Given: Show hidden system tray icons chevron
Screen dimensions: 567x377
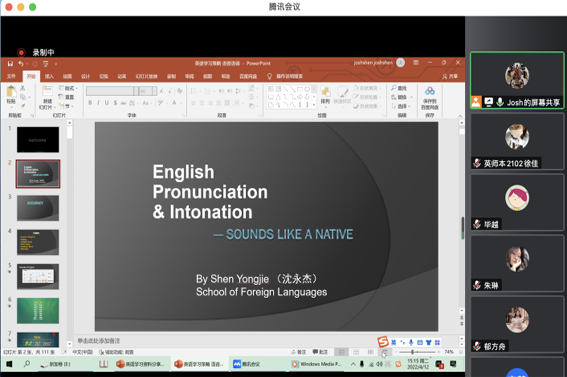Looking at the screenshot, I should (x=353, y=364).
